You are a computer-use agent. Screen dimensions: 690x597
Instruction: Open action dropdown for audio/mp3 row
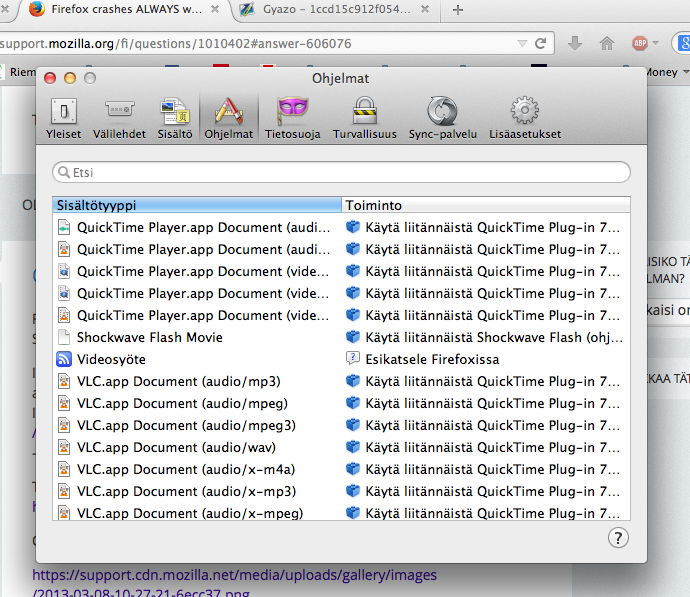click(x=486, y=381)
